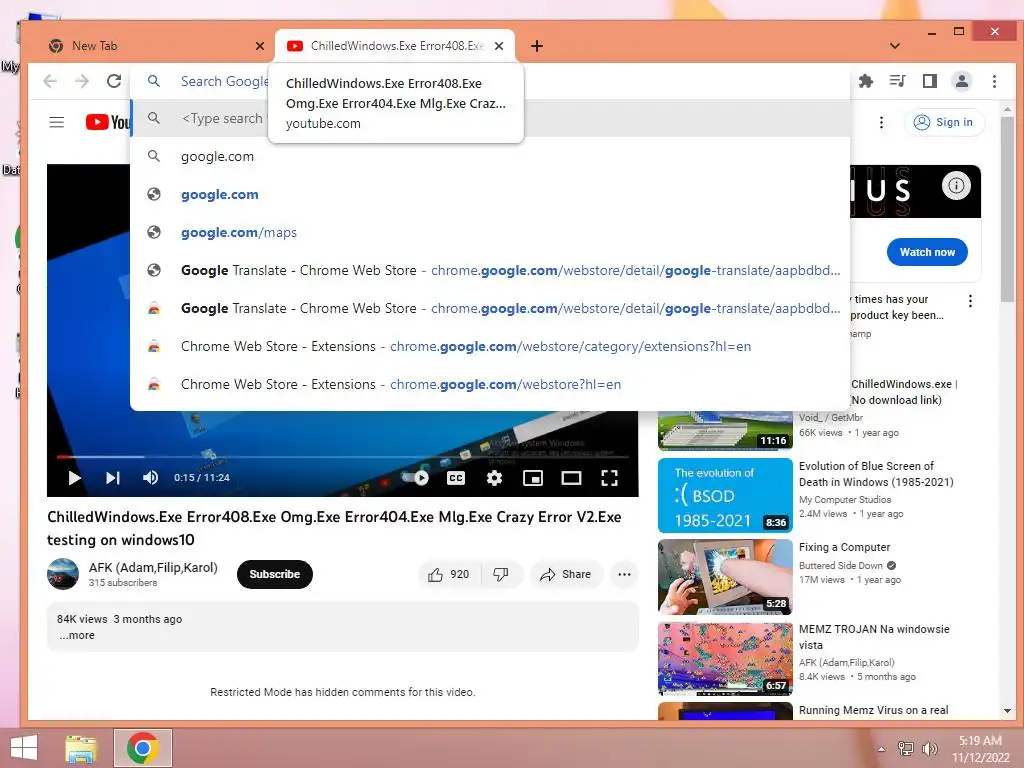
Task: Subscribe to the AFK channel
Action: click(x=274, y=574)
